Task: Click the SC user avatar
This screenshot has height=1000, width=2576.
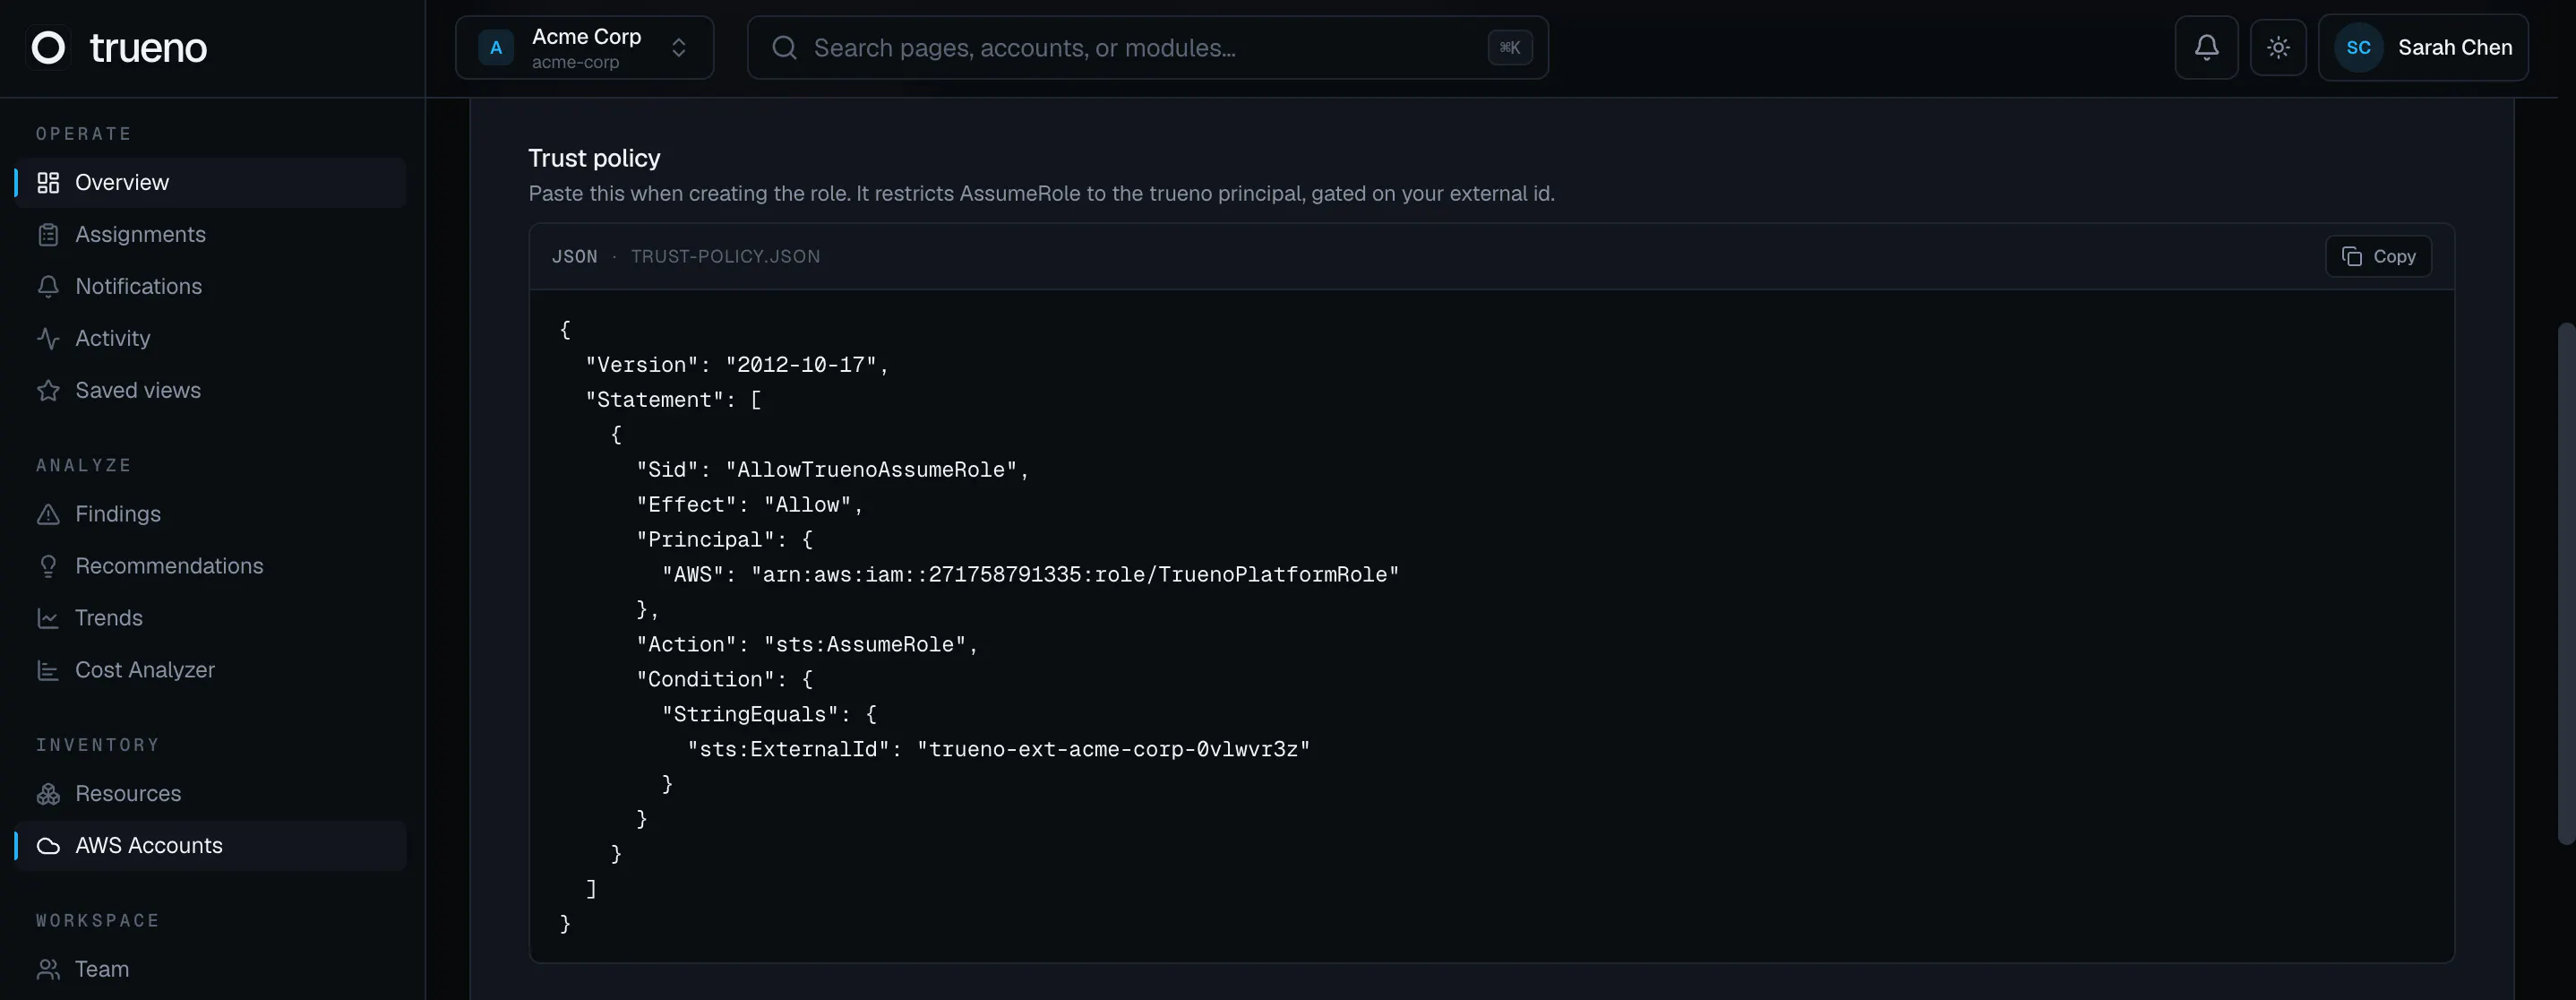Action: (2358, 47)
